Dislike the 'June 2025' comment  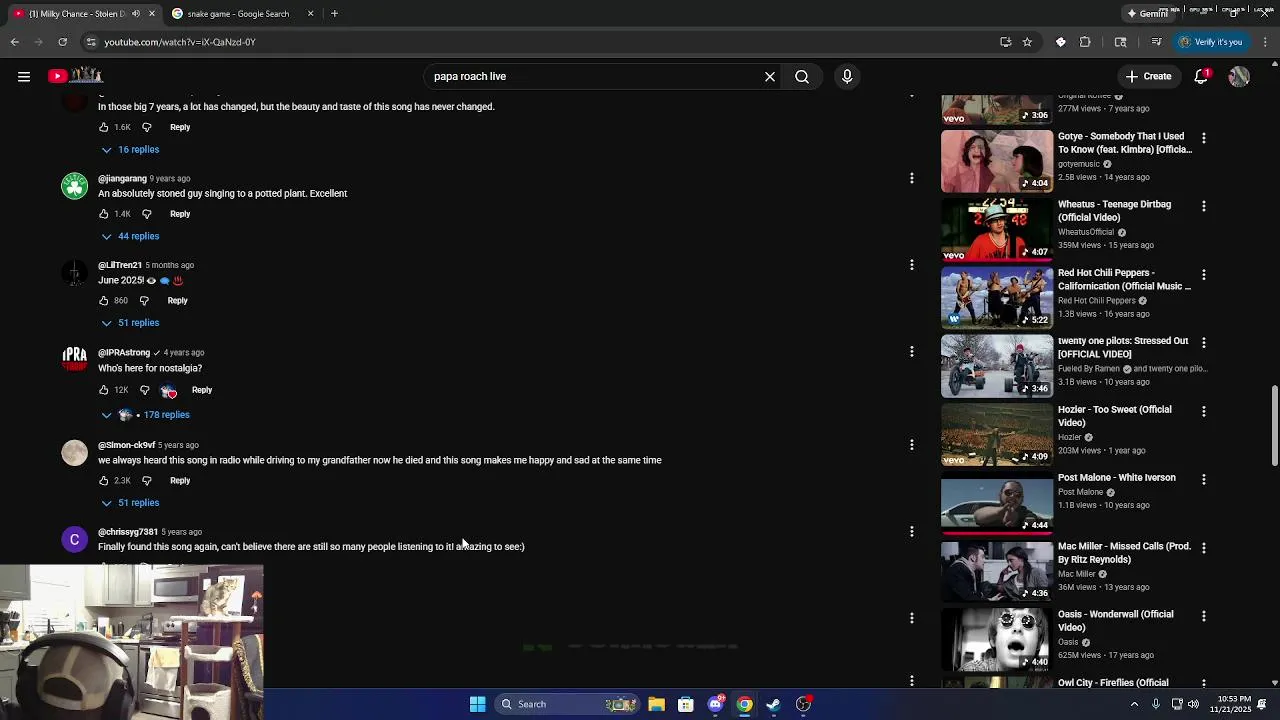point(144,300)
